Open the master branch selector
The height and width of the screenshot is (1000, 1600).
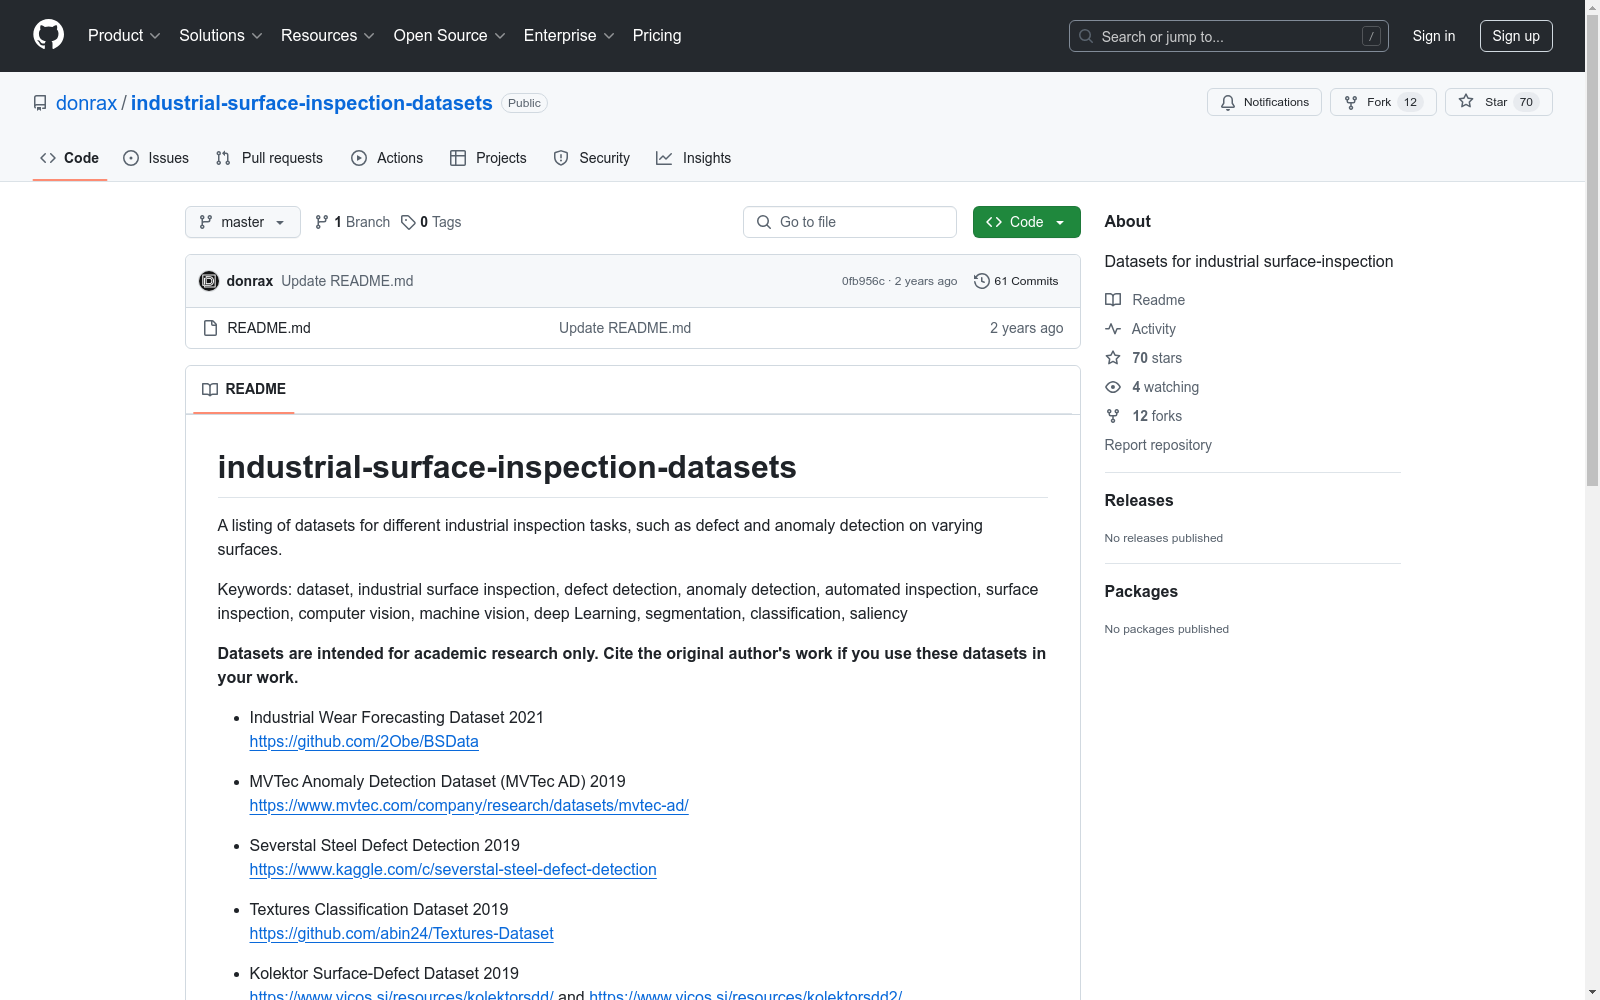coord(242,222)
